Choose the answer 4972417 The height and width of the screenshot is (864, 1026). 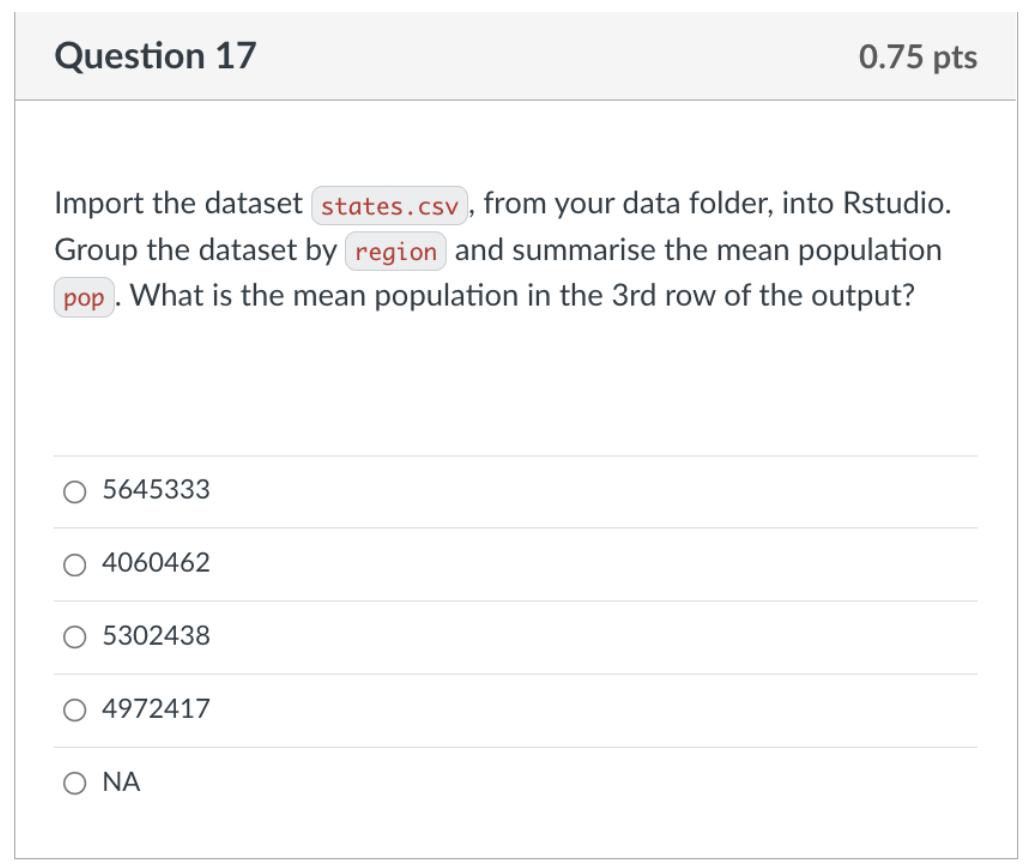(155, 709)
